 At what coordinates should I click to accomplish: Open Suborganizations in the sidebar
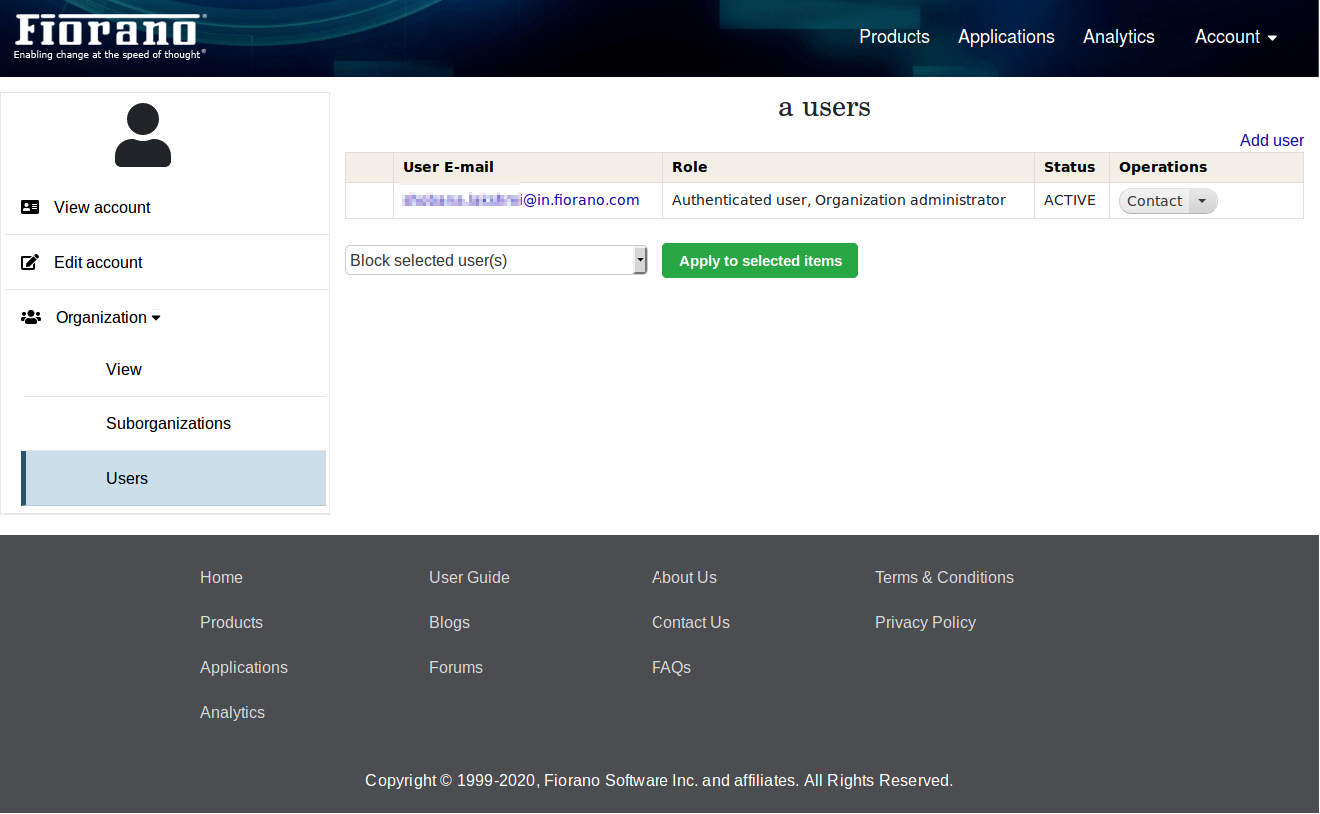(x=168, y=423)
